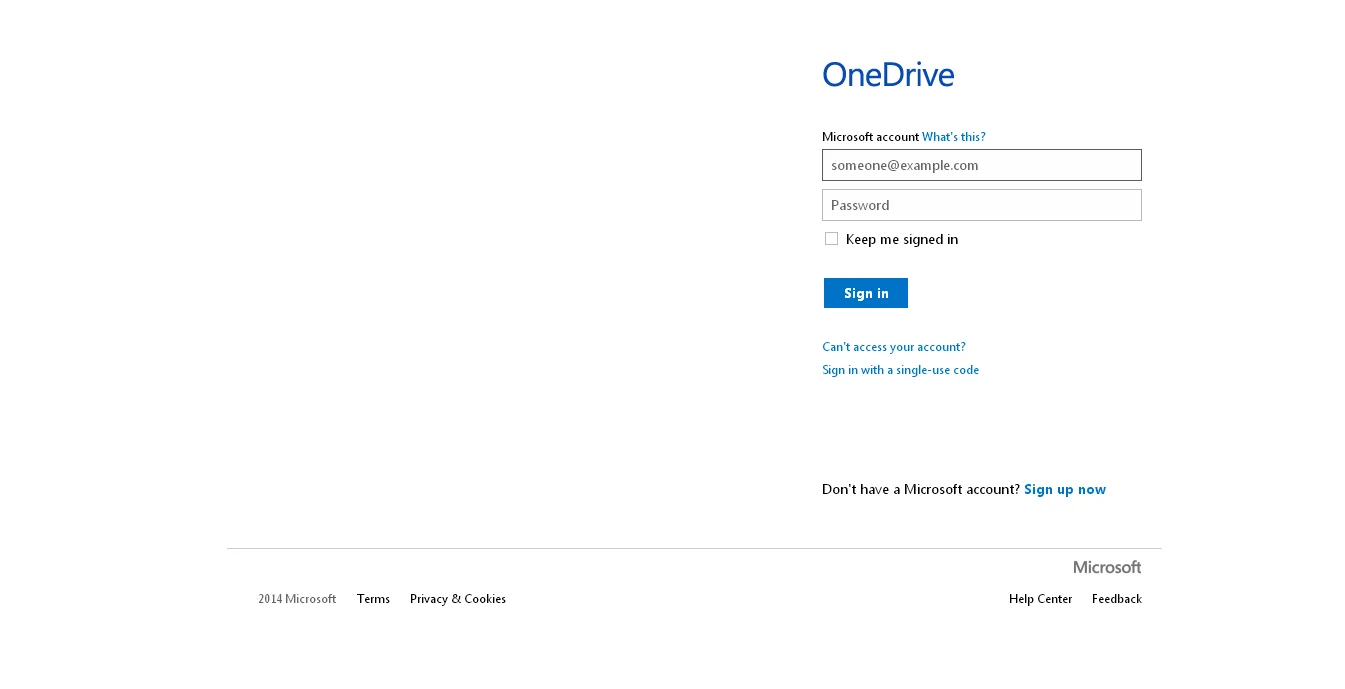Screen dimensions: 1345x689
Task: Click the someone@example.com placeholder text
Action: [904, 166]
